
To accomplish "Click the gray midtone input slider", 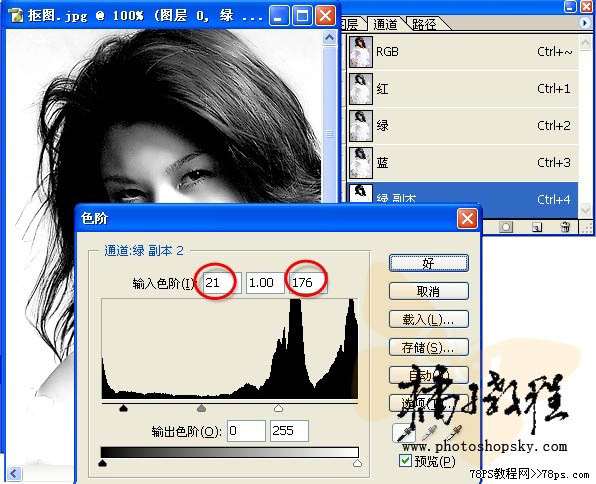I will (x=201, y=408).
